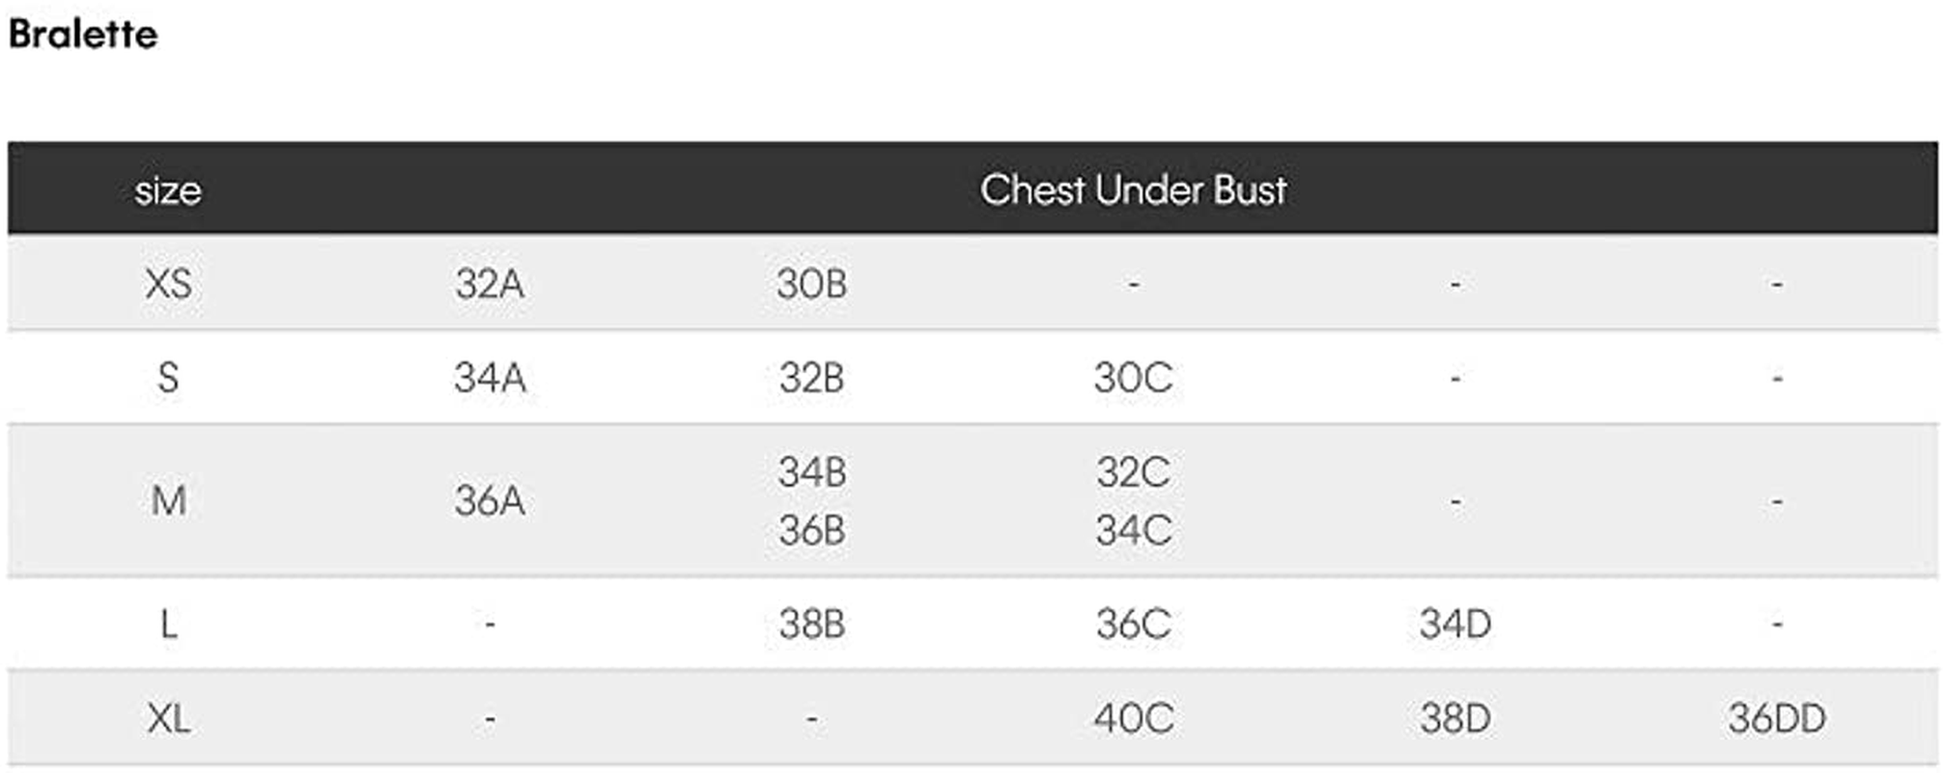Select the L size row label
The height and width of the screenshot is (773, 1946).
(x=168, y=624)
